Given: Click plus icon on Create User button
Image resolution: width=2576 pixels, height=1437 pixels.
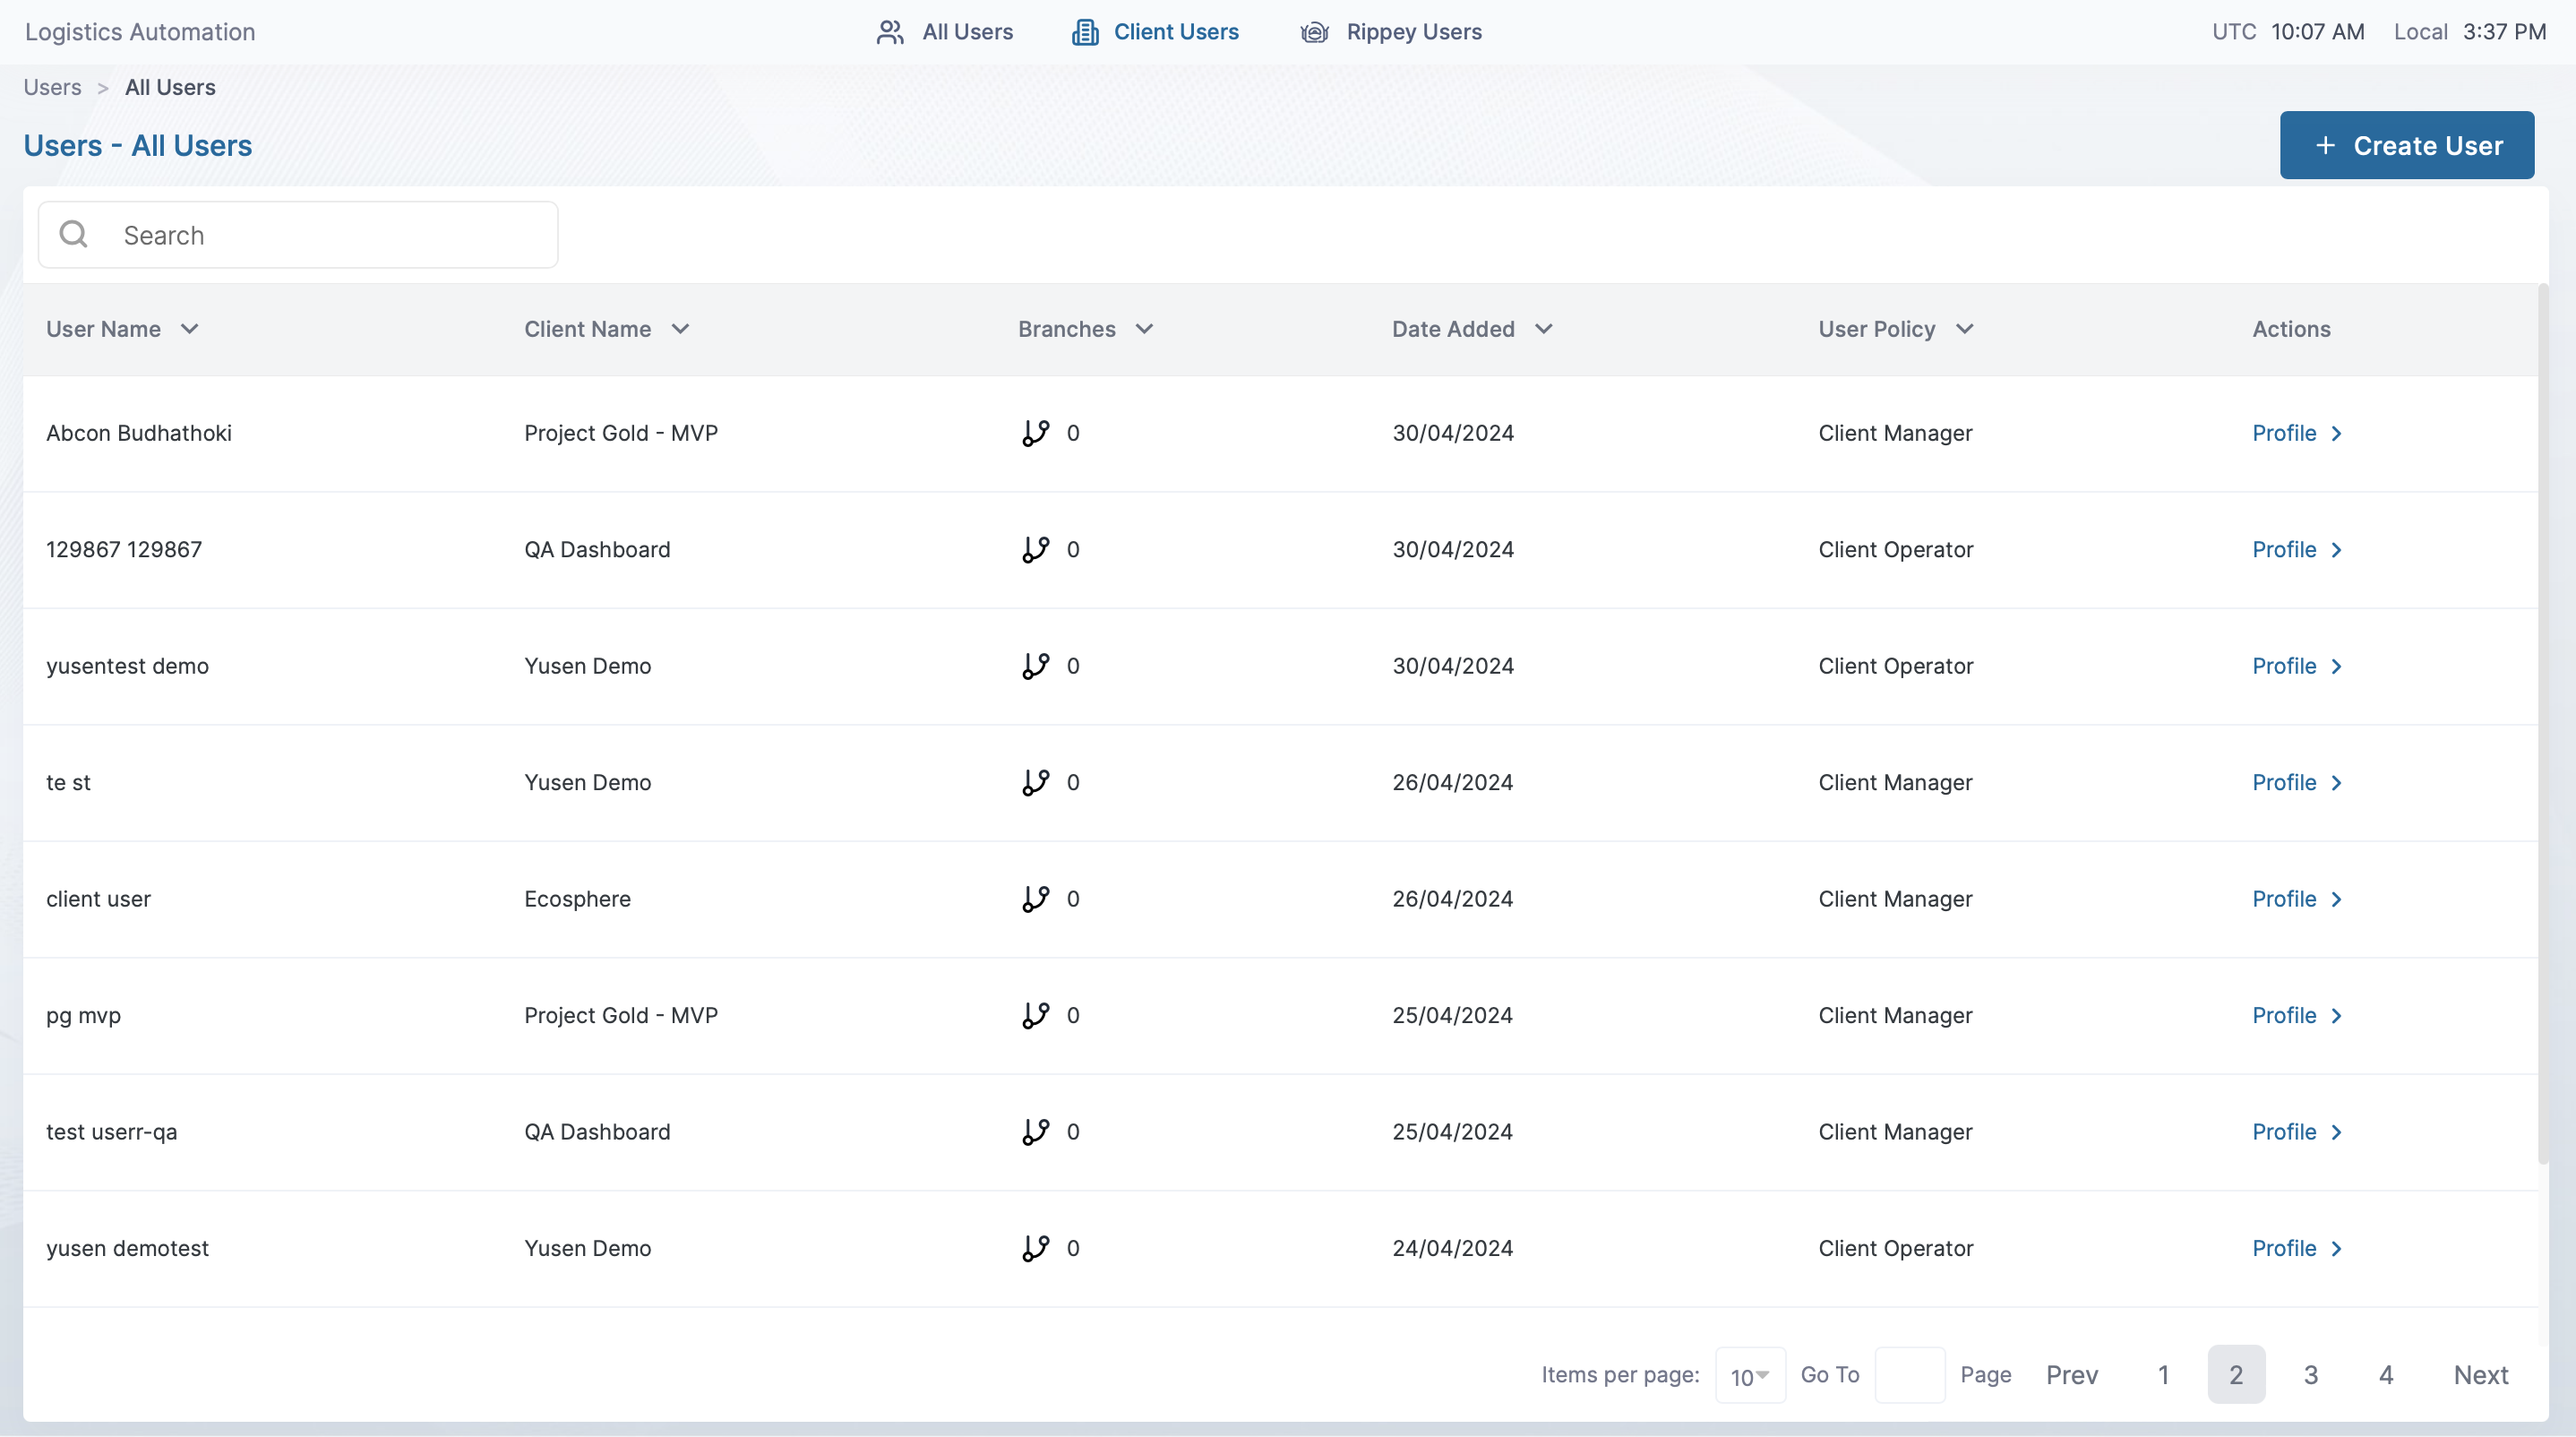Looking at the screenshot, I should tap(2325, 146).
